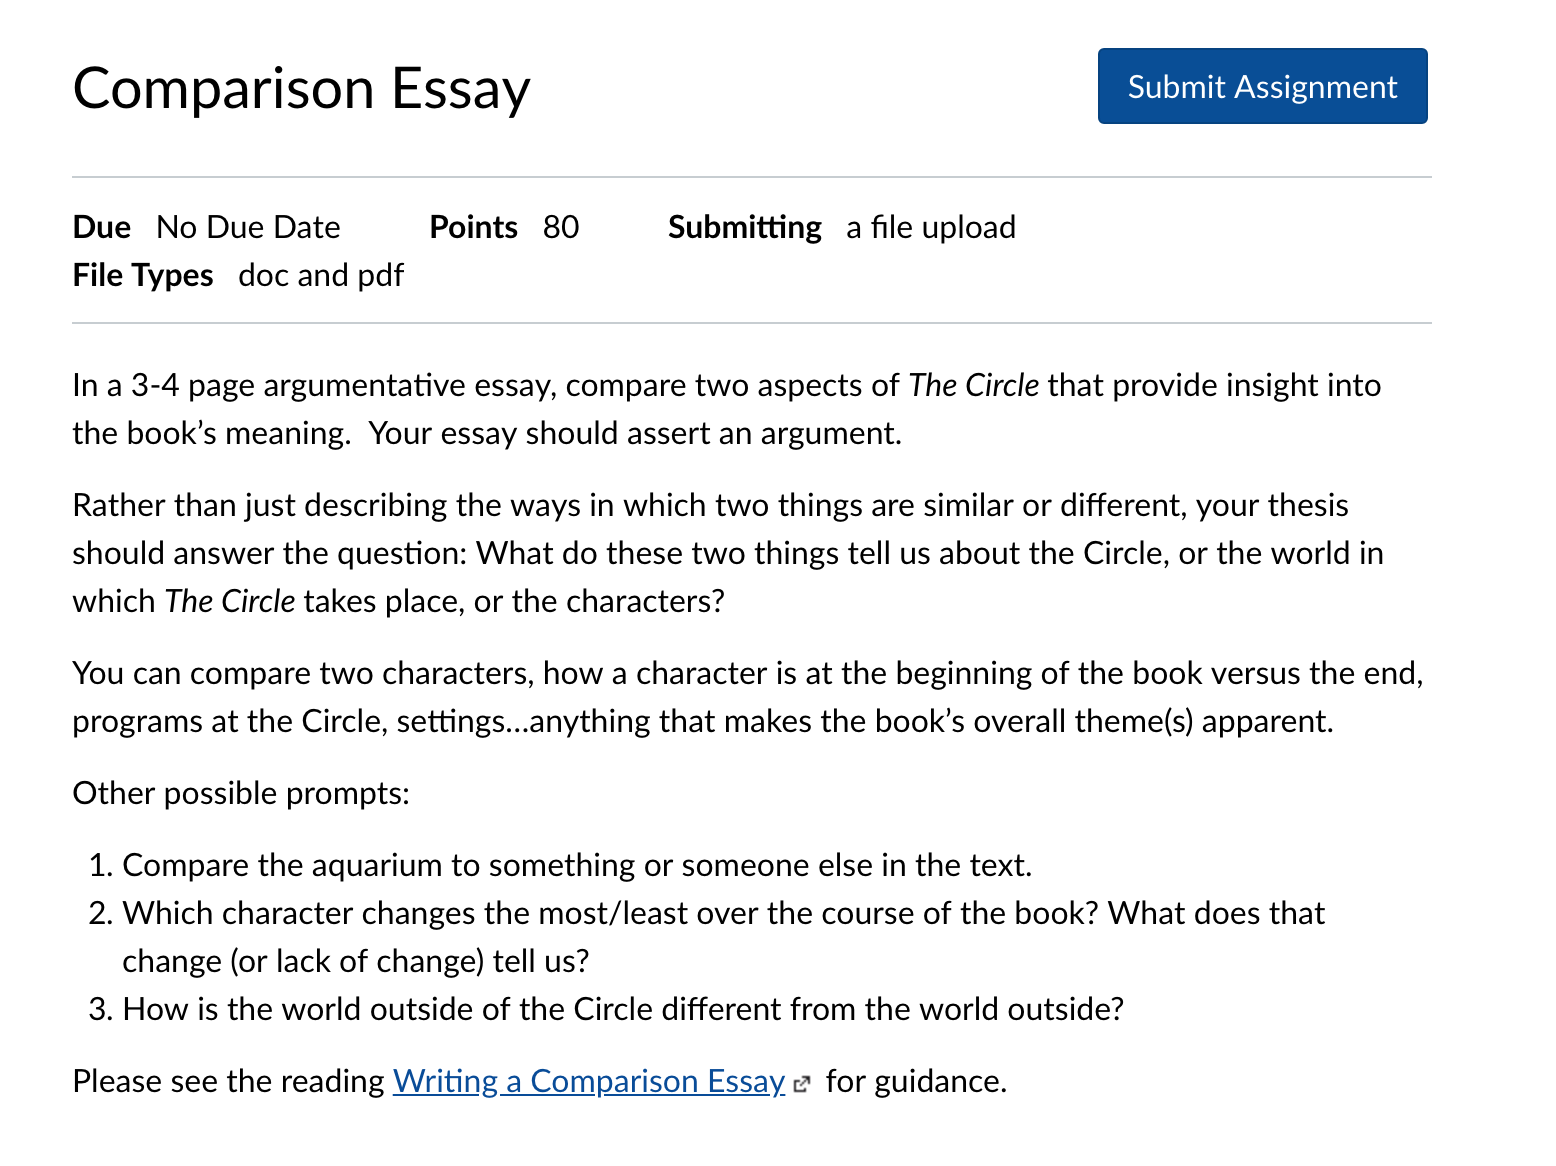Click the 'doc and pdf' file types text
The width and height of the screenshot is (1556, 1166).
[321, 275]
